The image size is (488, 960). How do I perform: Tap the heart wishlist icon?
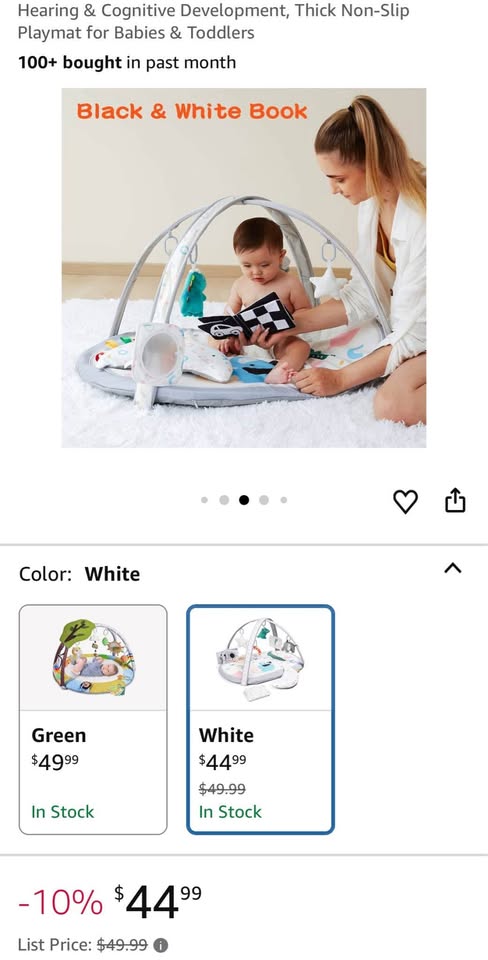coord(405,501)
